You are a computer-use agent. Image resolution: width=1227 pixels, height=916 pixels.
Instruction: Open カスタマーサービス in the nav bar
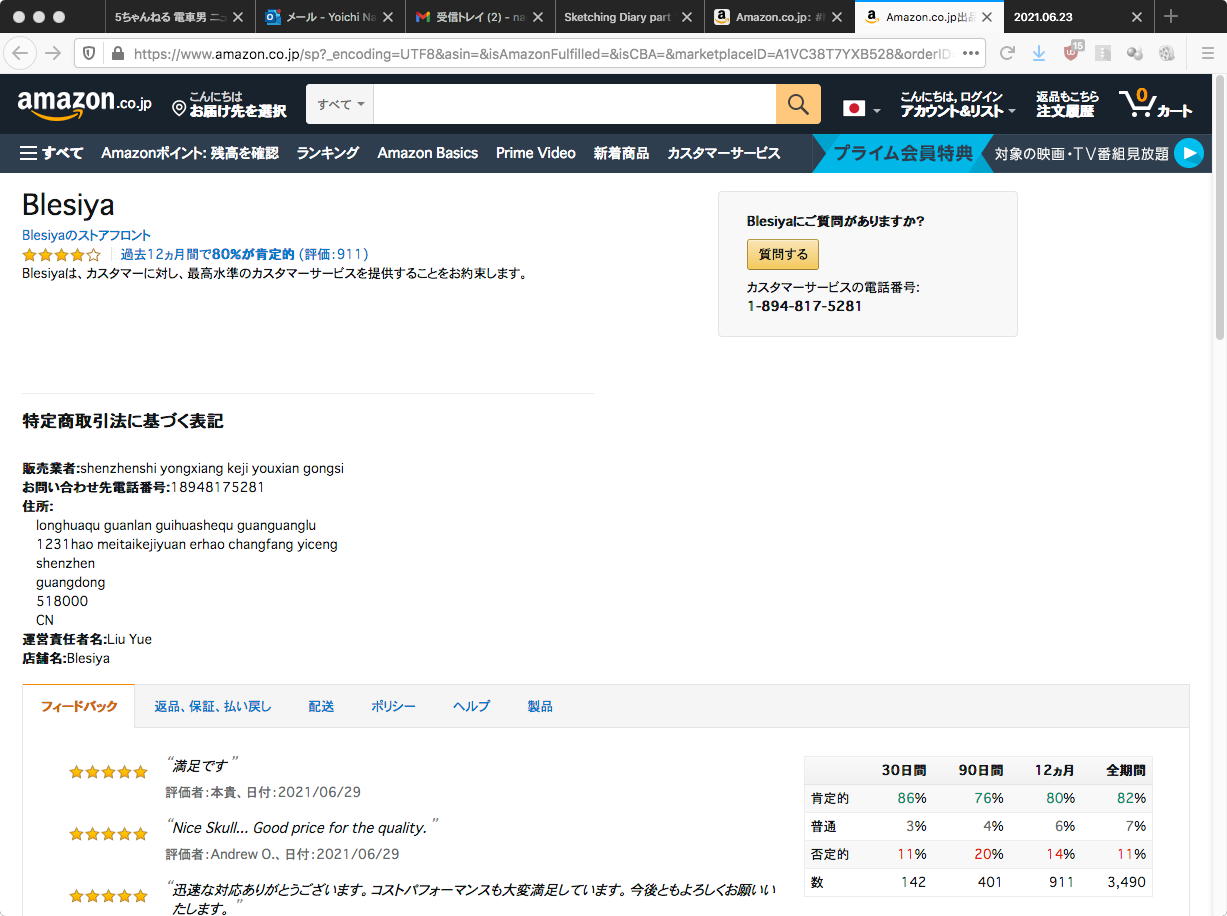coord(724,153)
